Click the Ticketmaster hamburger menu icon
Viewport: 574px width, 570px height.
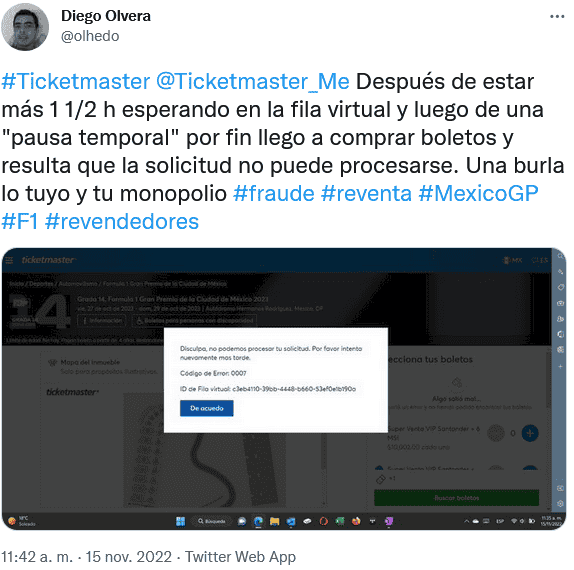click(9, 260)
